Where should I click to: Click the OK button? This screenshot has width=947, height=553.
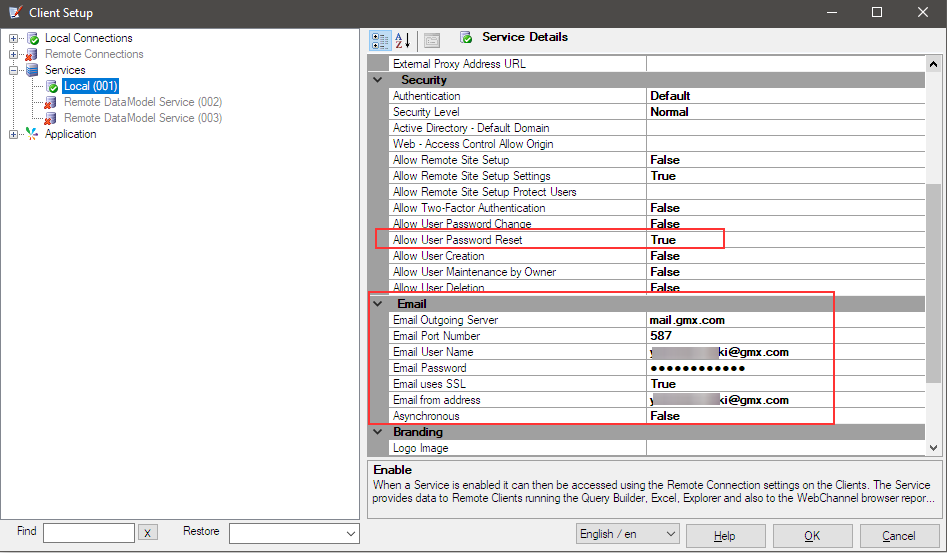(x=812, y=536)
